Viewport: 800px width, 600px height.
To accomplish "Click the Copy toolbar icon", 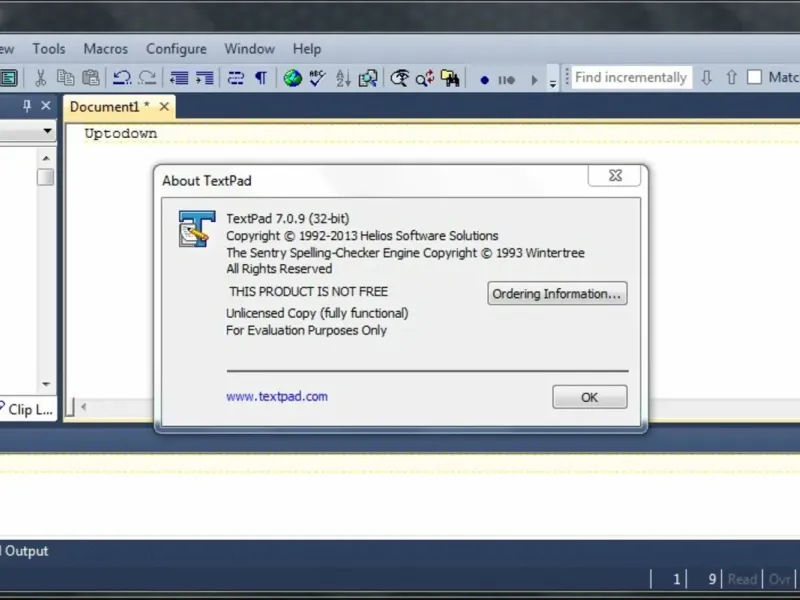I will pos(65,78).
